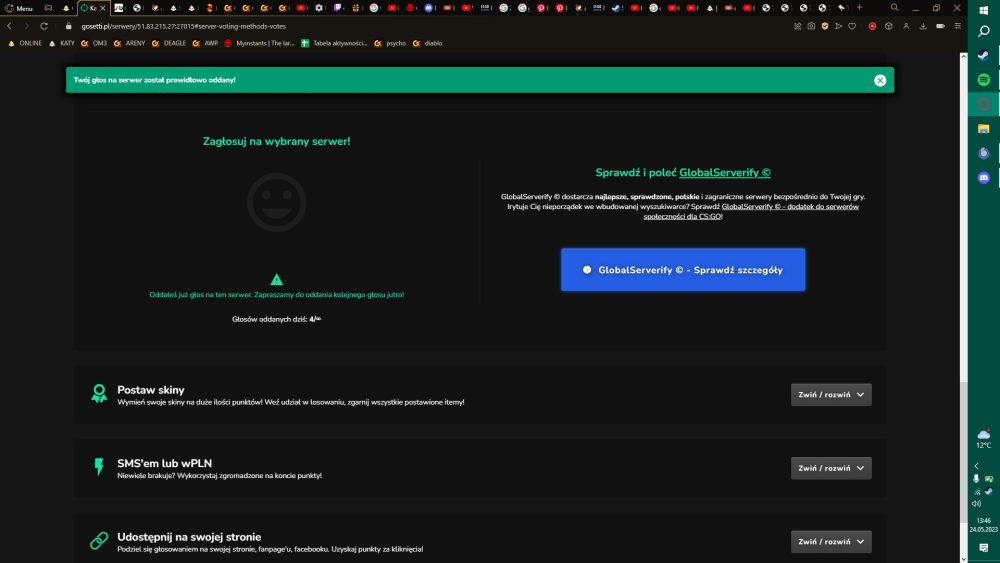
Task: Go forward to next page
Action: pyautogui.click(x=26, y=26)
